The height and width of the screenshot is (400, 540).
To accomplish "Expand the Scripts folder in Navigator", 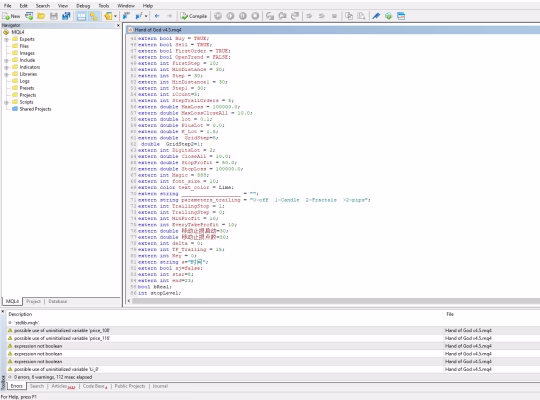I will coord(6,102).
